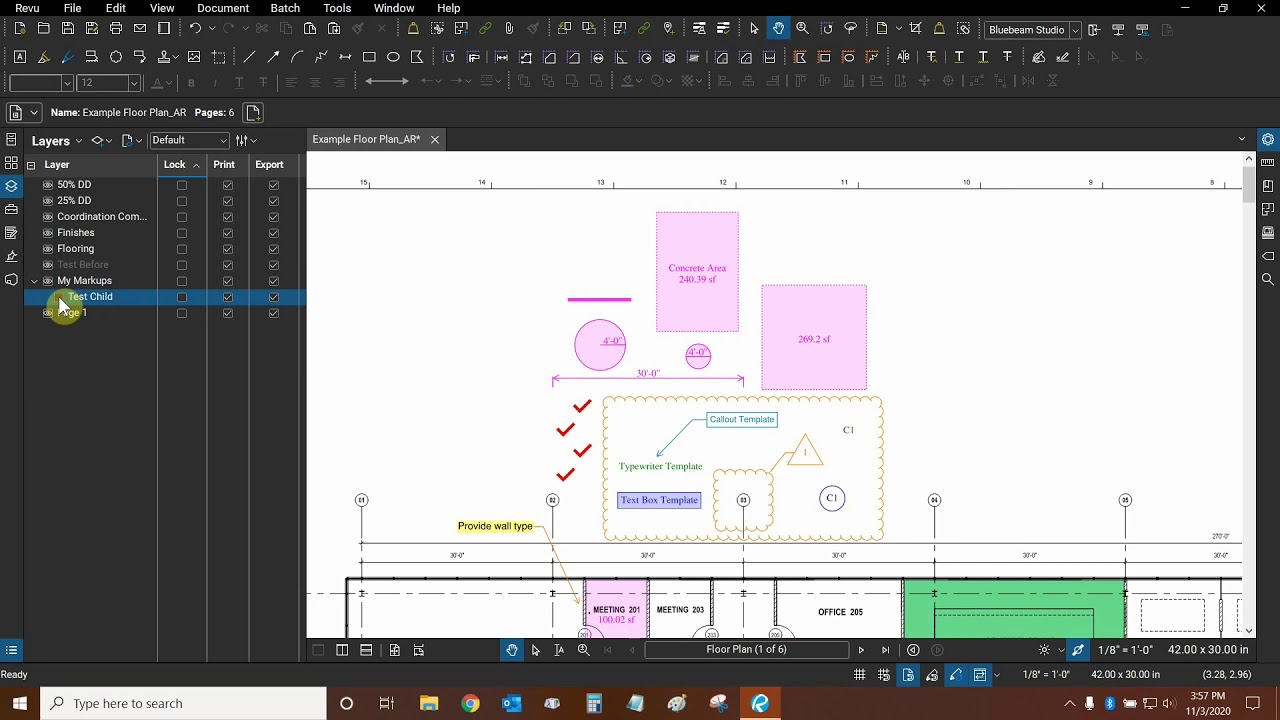Screen dimensions: 1280x720
Task: Uncheck Print for Test Child layer
Action: click(228, 297)
